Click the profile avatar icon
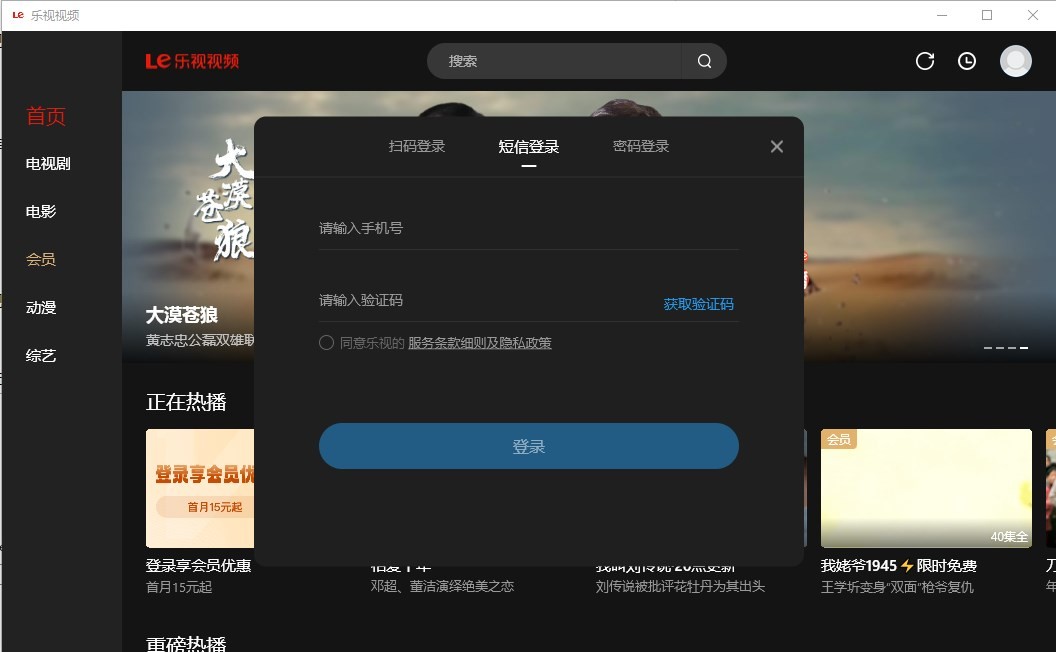Screen dimensions: 1056x652 tap(1015, 61)
